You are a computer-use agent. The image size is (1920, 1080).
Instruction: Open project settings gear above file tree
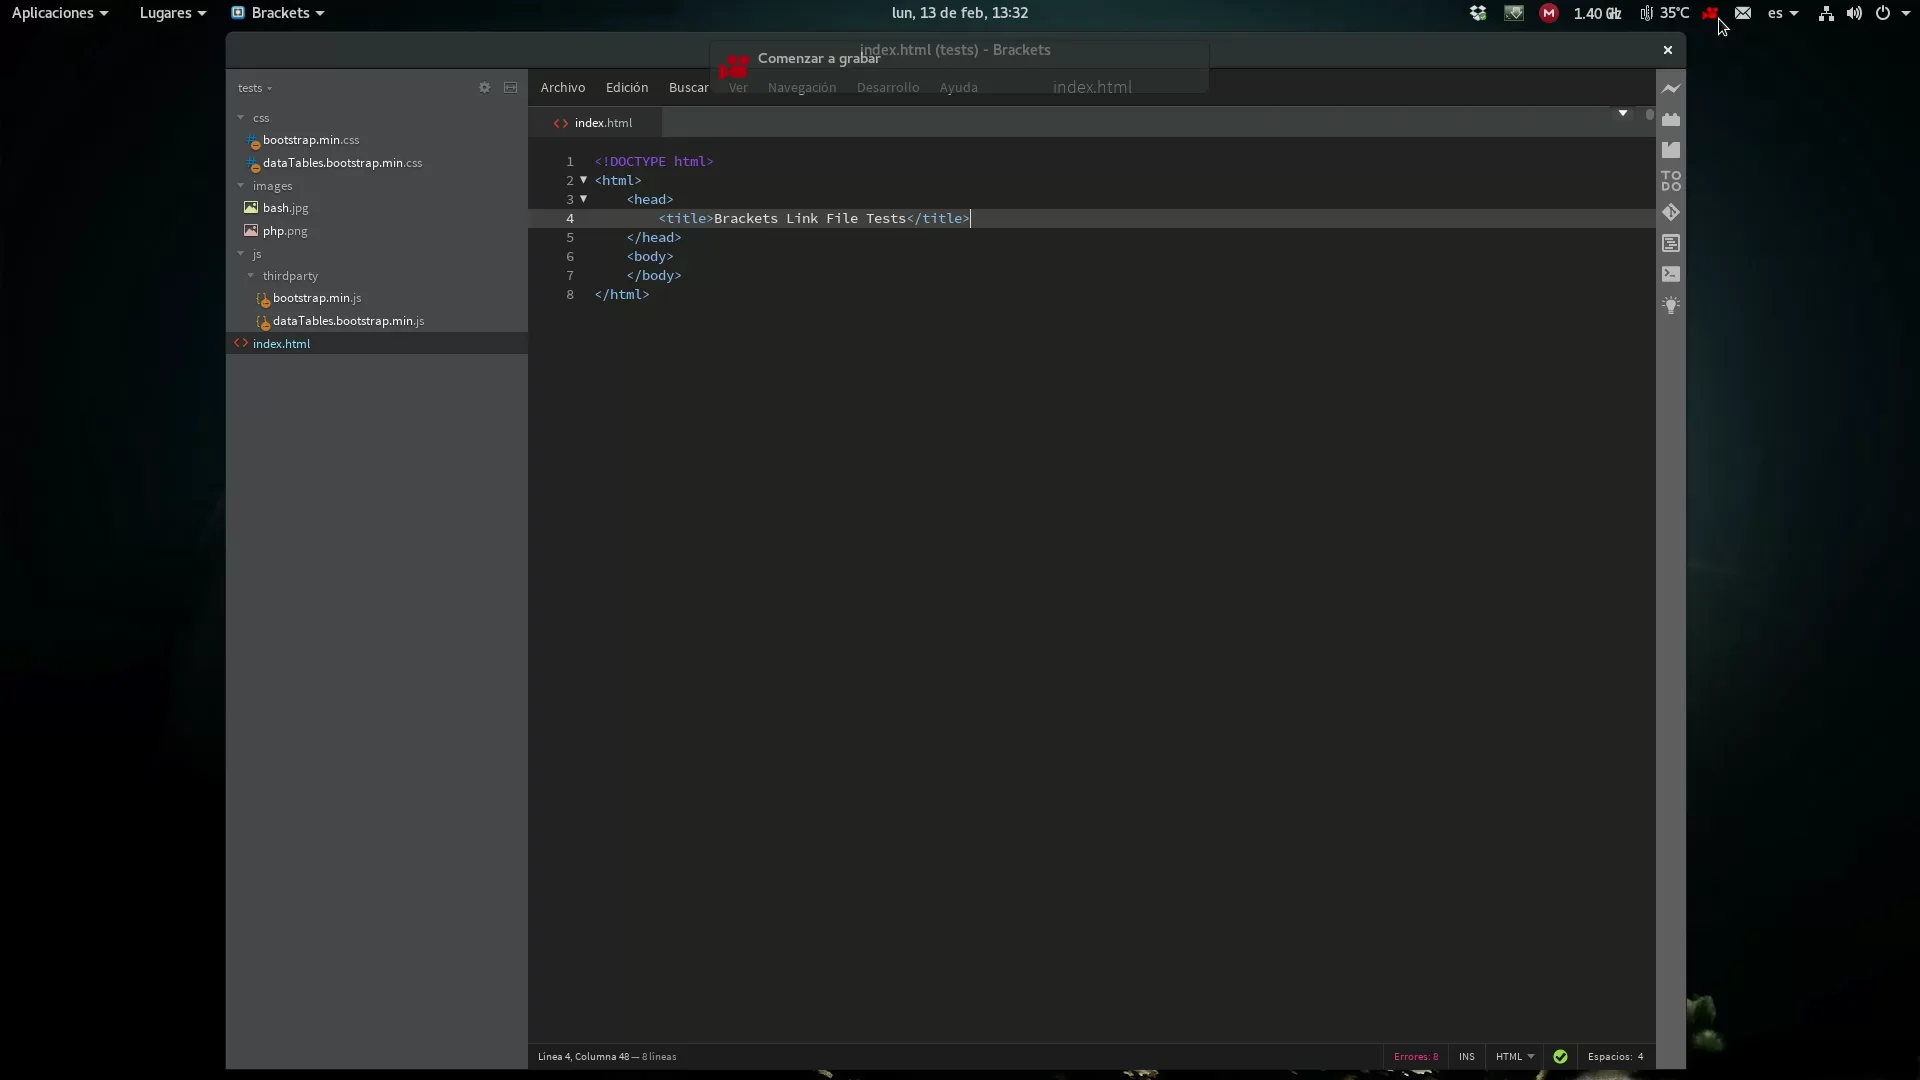(x=485, y=88)
